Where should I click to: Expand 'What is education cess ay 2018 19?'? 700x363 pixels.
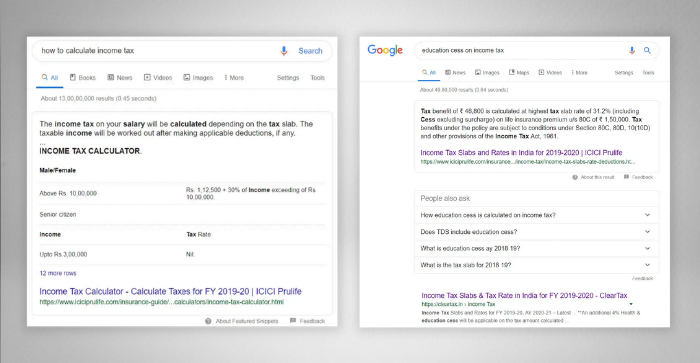click(537, 248)
